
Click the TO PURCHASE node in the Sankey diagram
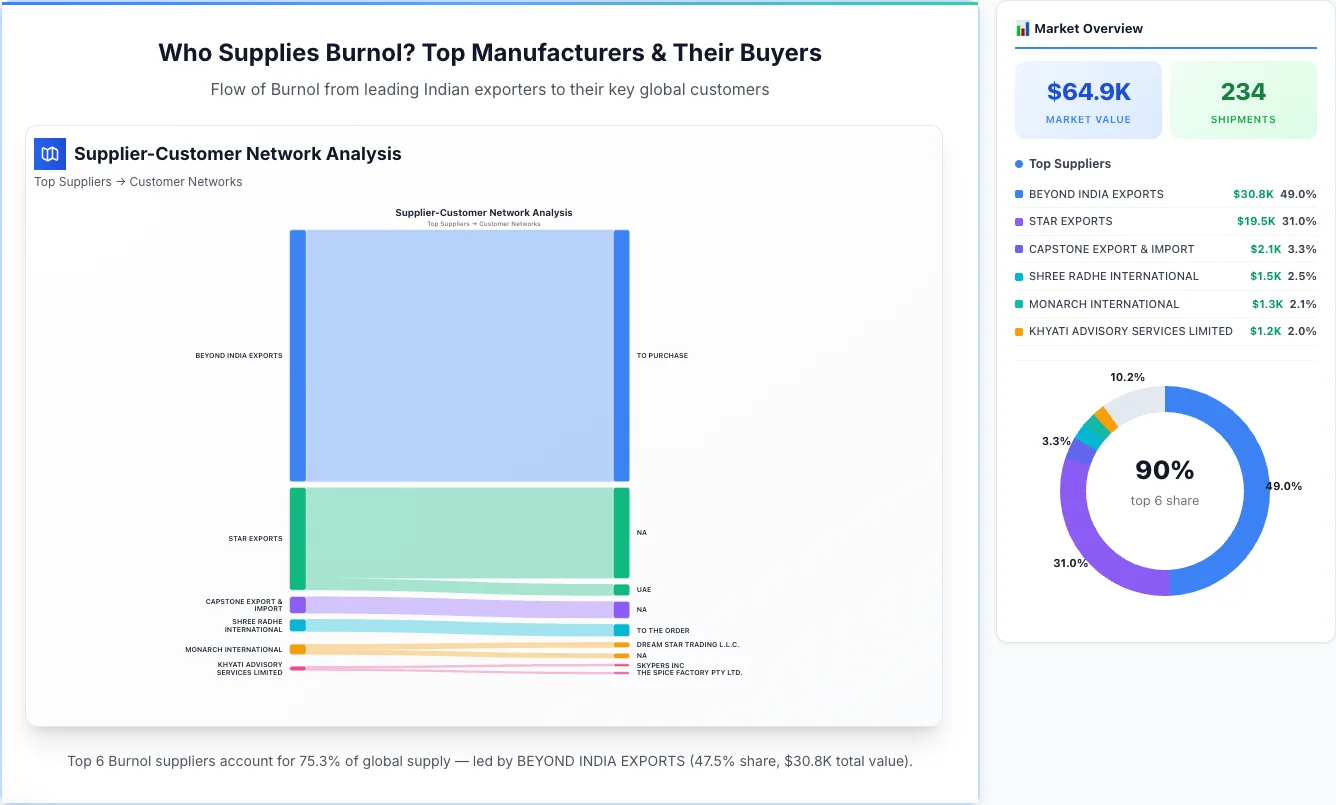coord(623,355)
